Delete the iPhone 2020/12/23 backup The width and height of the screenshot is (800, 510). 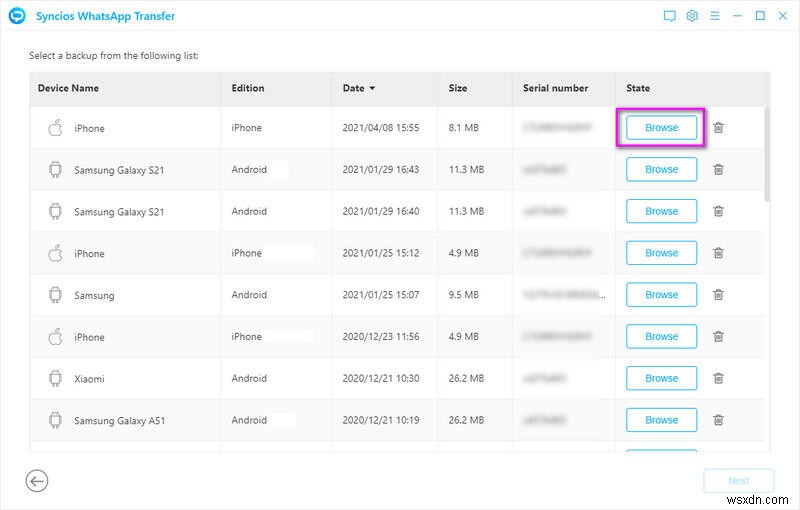718,337
